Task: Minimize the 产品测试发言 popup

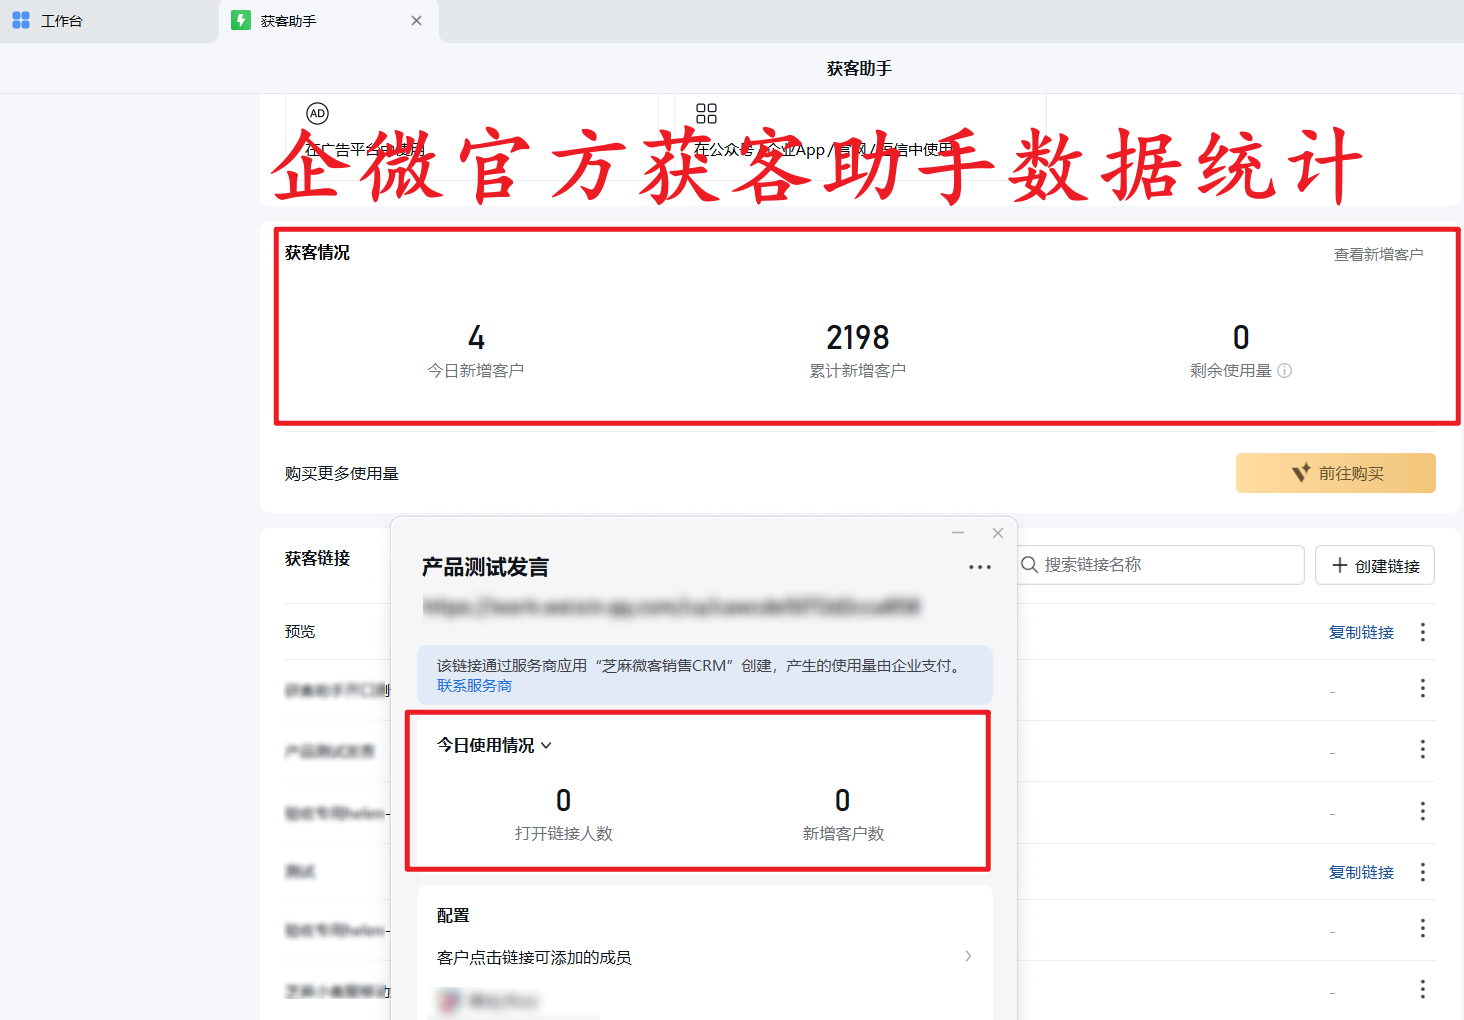Action: point(958,533)
